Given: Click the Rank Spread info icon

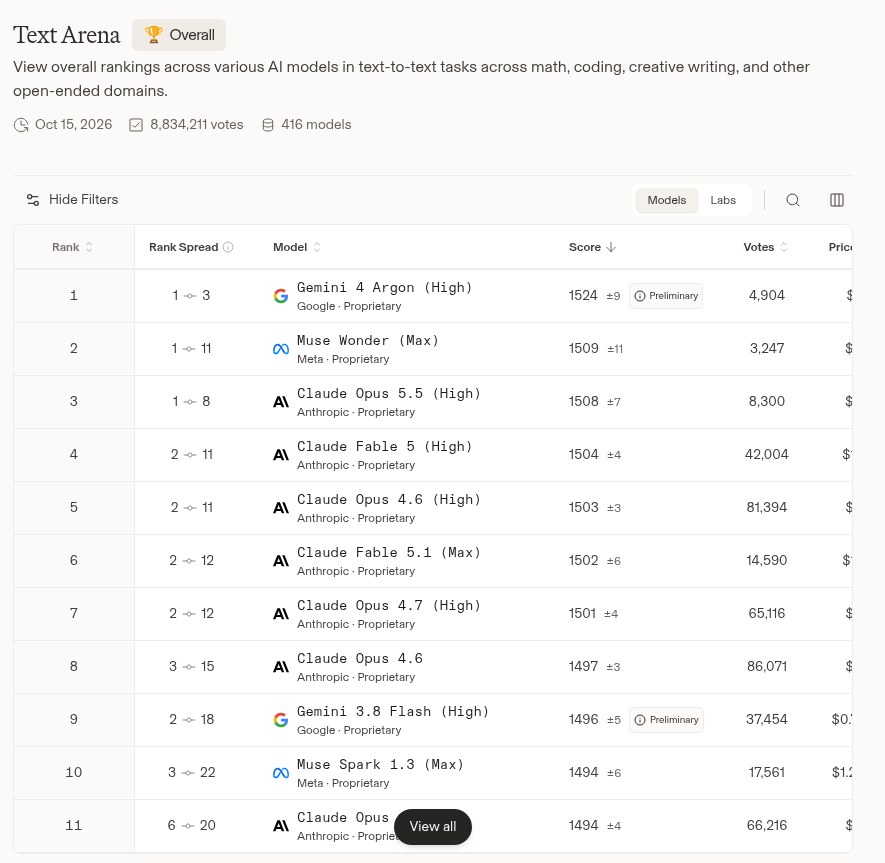Looking at the screenshot, I should click(228, 247).
